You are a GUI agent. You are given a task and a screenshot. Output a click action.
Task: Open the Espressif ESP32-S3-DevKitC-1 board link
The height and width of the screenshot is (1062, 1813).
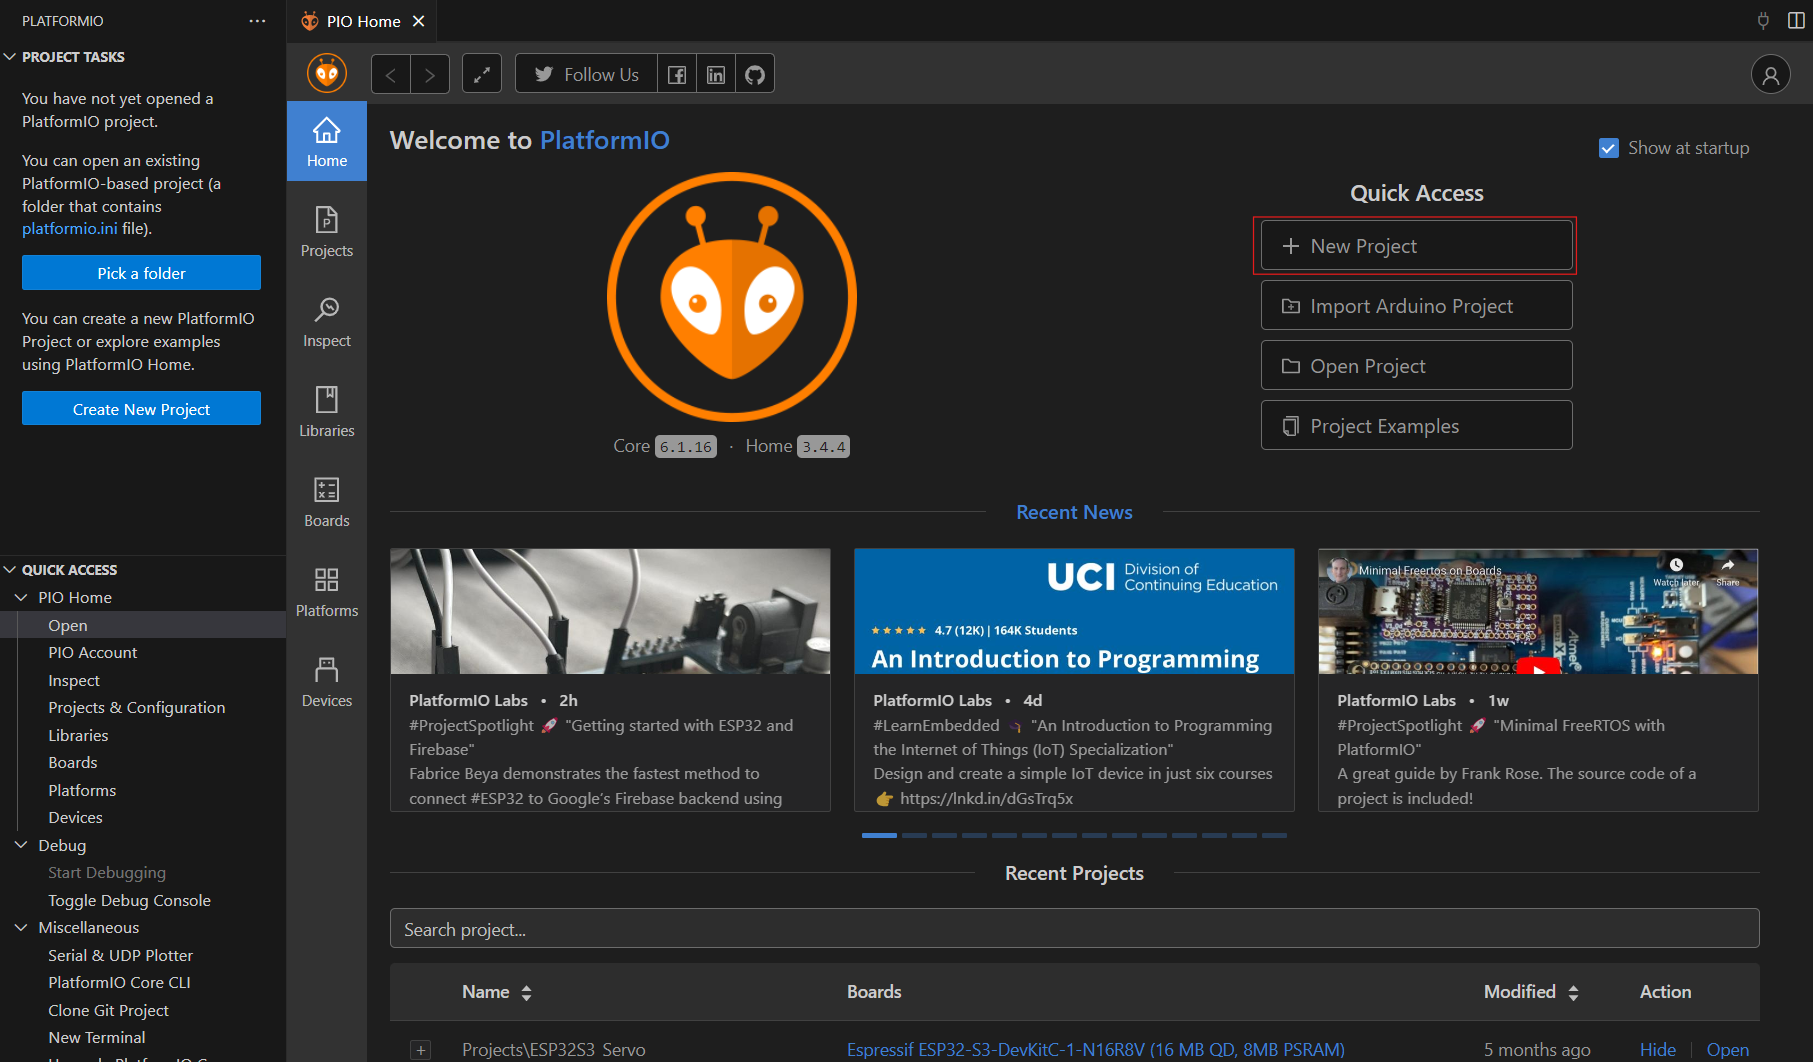pos(1095,1049)
